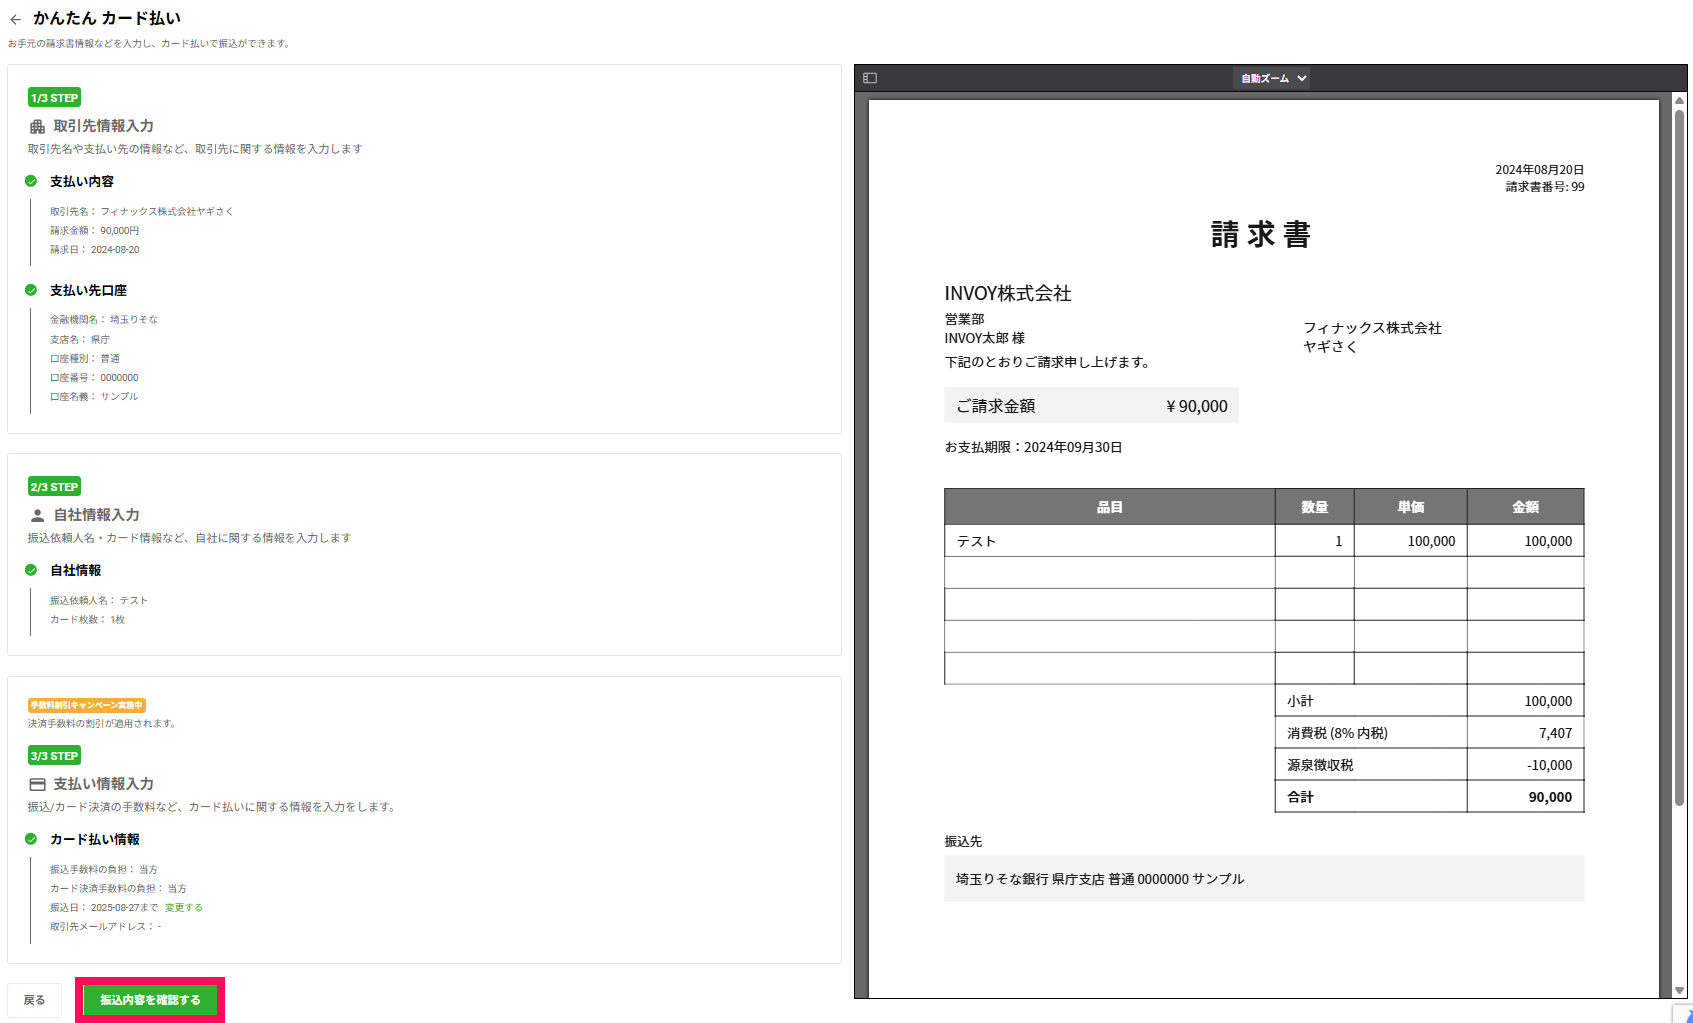Click the 源泉徴収税 row in the invoice

[x=1429, y=765]
